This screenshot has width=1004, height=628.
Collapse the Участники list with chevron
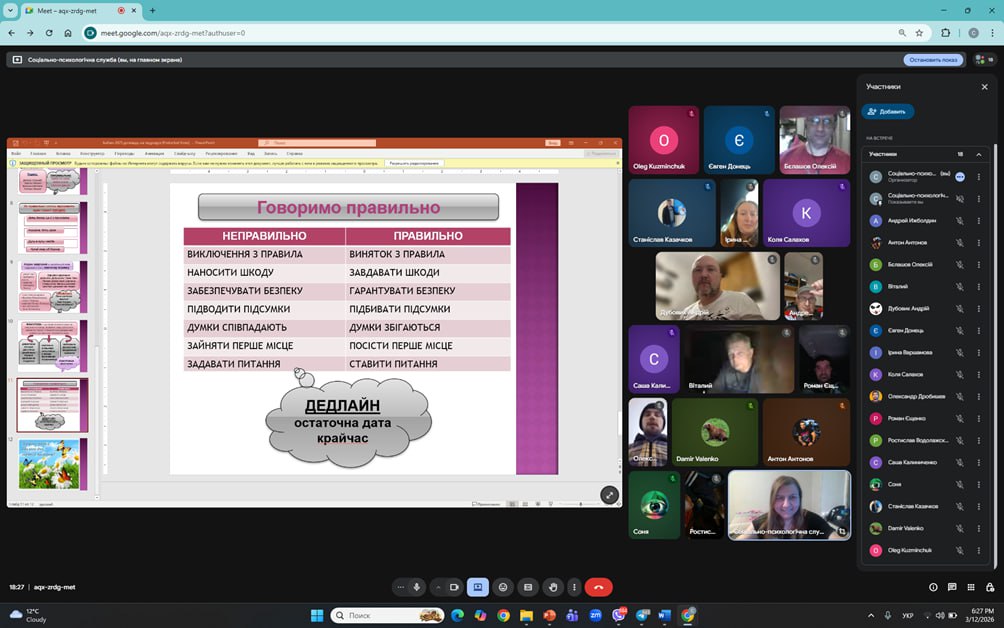(979, 154)
